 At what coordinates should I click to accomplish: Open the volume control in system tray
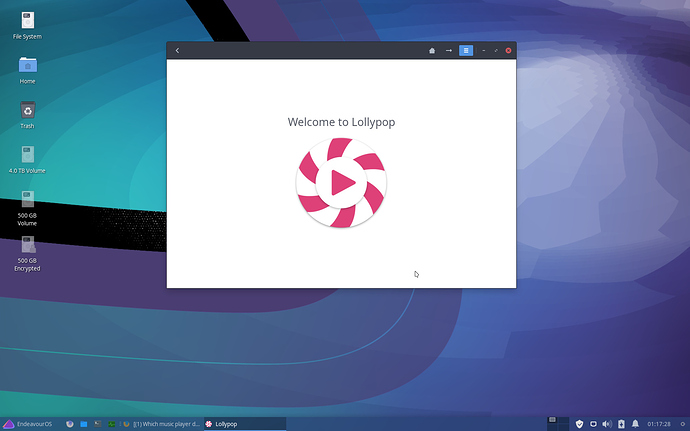click(607, 424)
